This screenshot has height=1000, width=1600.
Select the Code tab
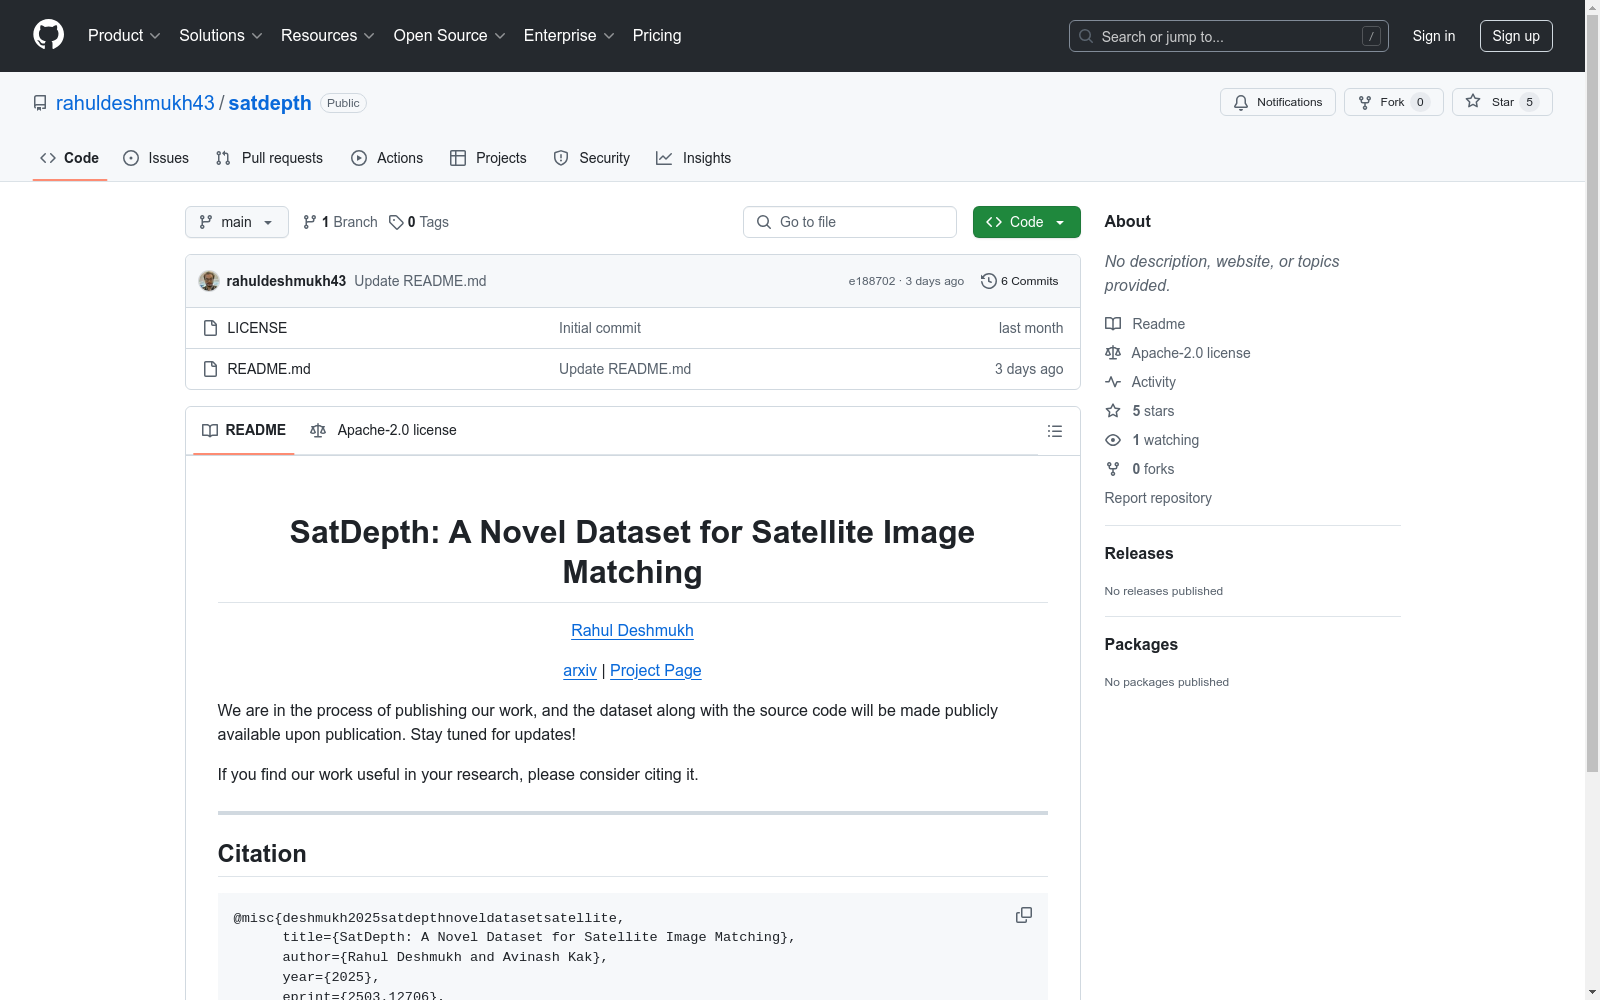click(x=70, y=158)
